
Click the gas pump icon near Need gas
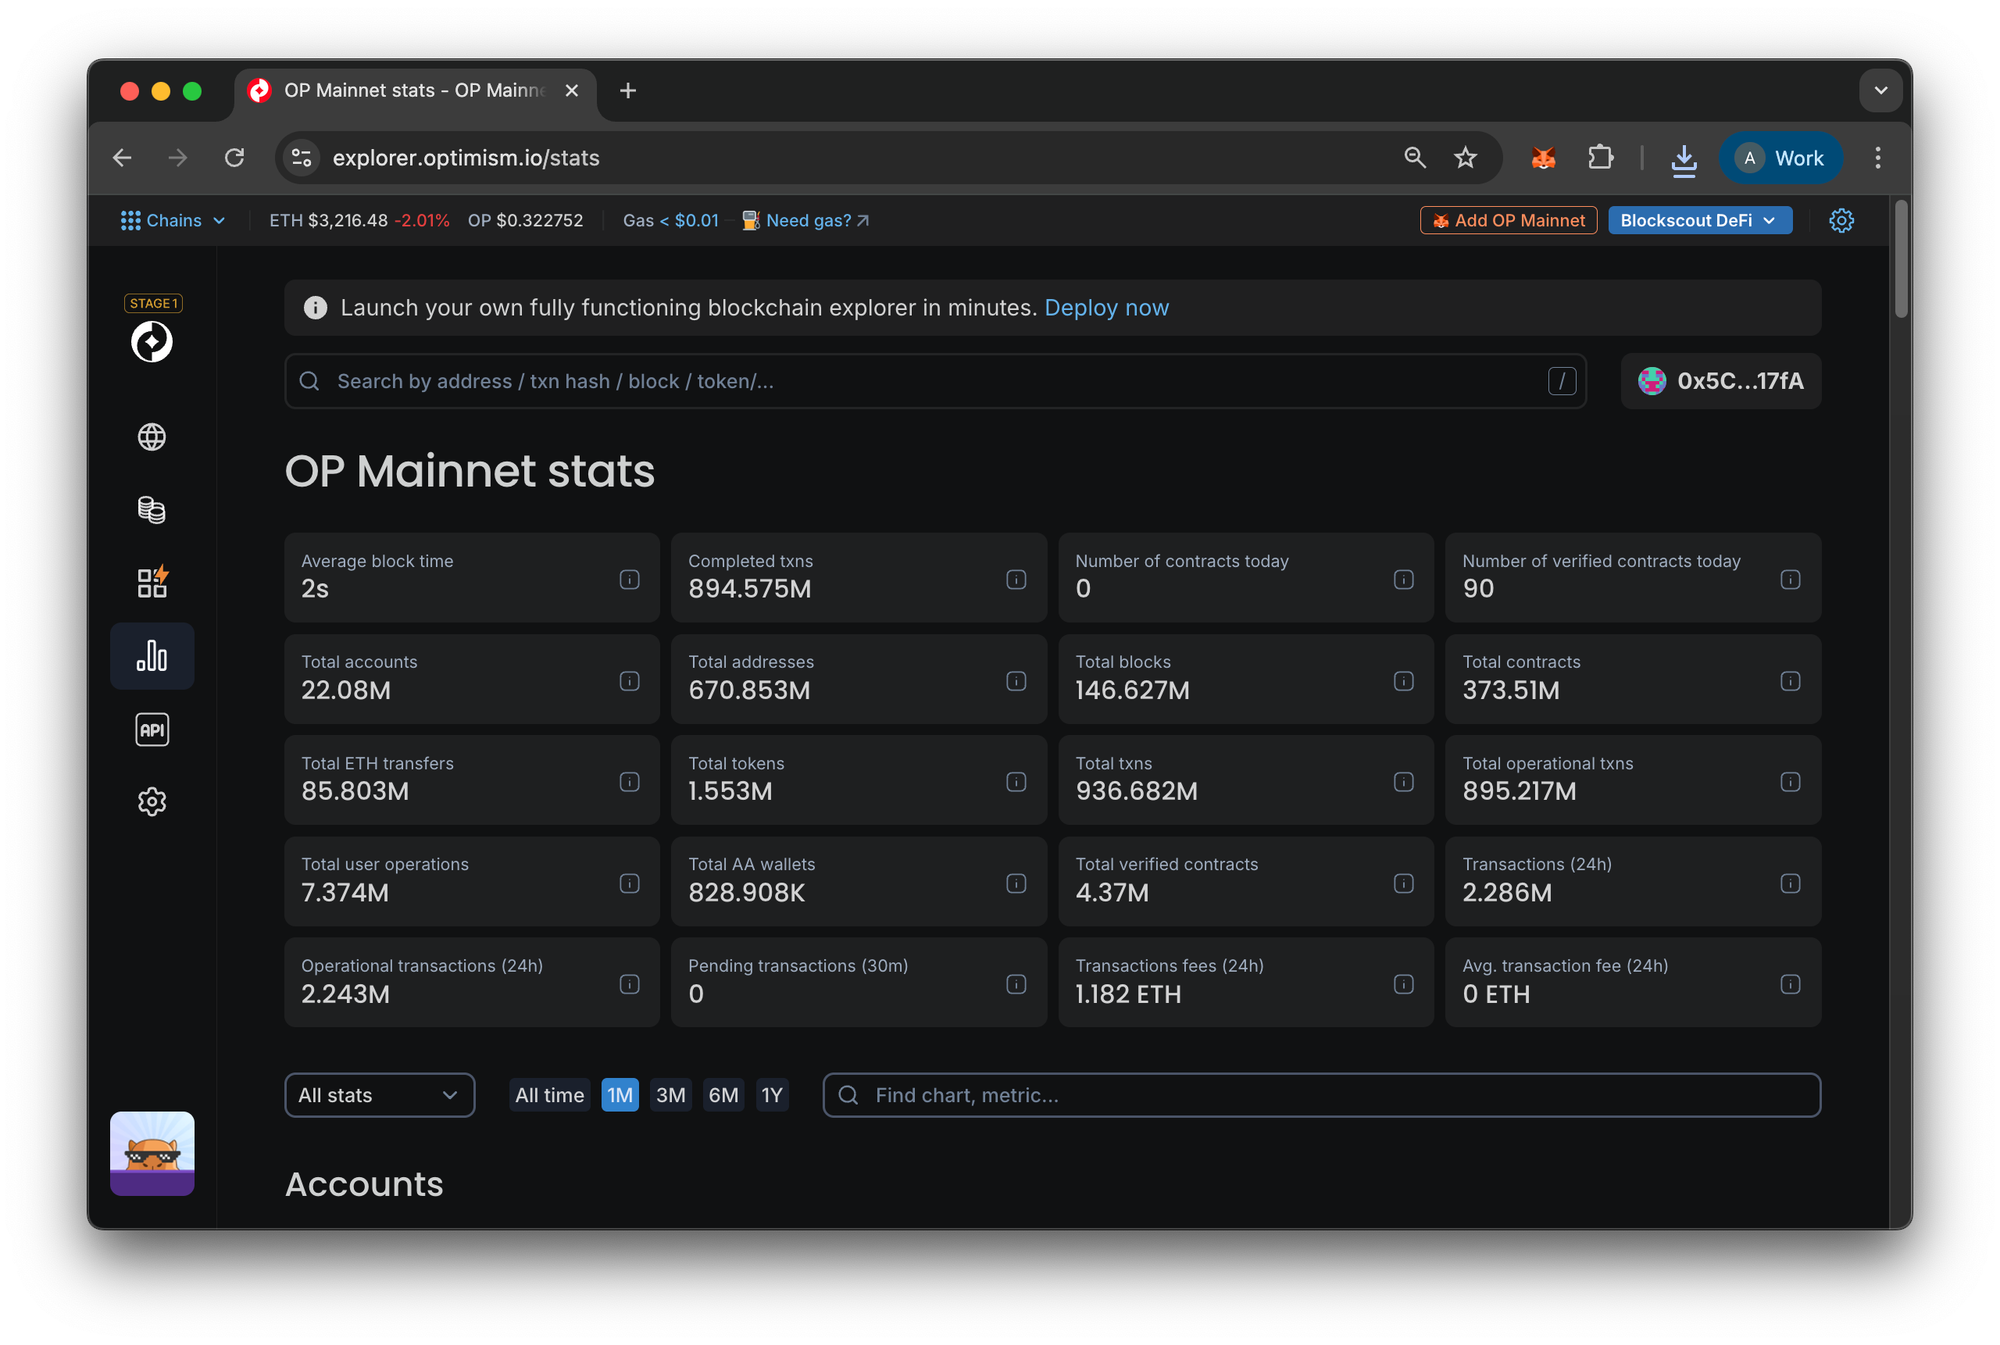tap(749, 220)
